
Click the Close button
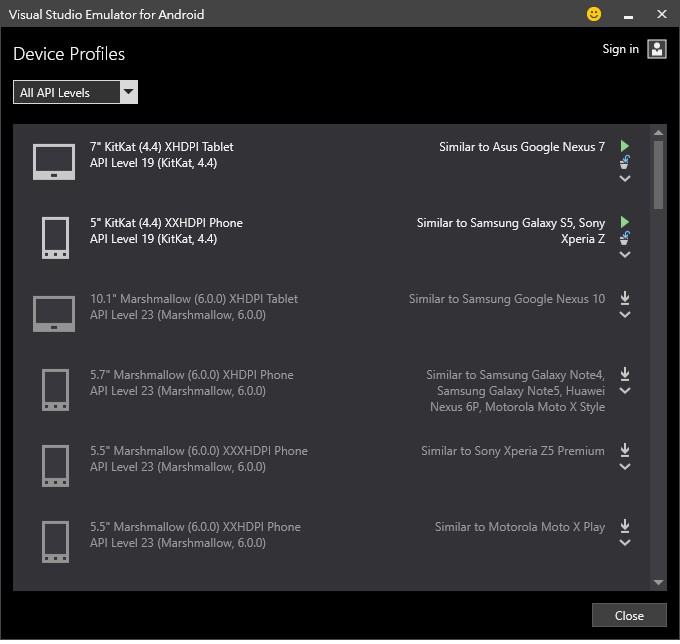629,615
